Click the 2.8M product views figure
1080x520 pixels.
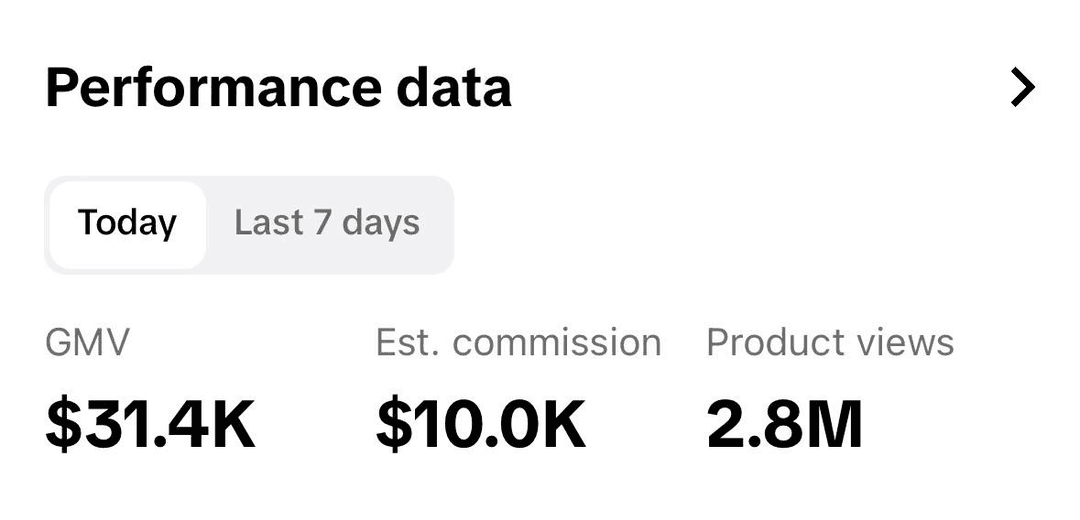[x=784, y=423]
